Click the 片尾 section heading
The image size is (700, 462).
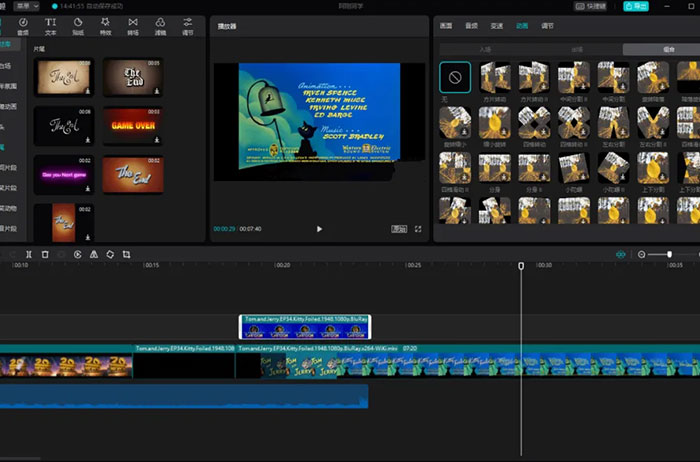pos(39,49)
